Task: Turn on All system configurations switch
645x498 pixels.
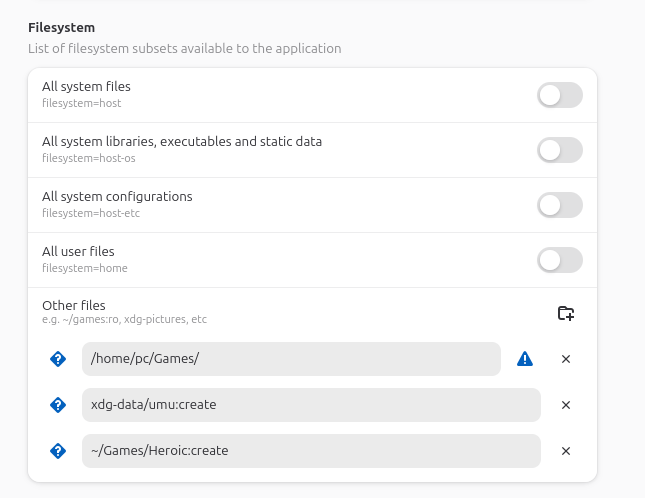Action: click(559, 205)
